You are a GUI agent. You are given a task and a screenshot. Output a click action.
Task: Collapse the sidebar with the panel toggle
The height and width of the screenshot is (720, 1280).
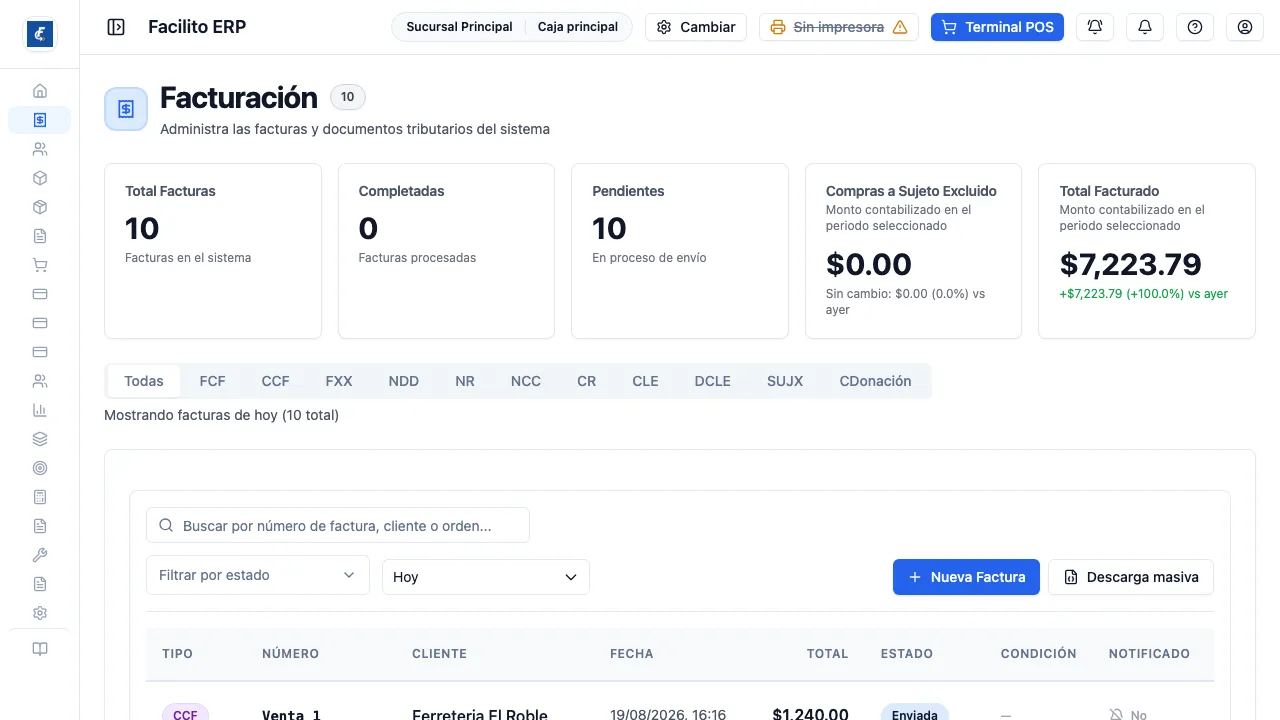[116, 27]
